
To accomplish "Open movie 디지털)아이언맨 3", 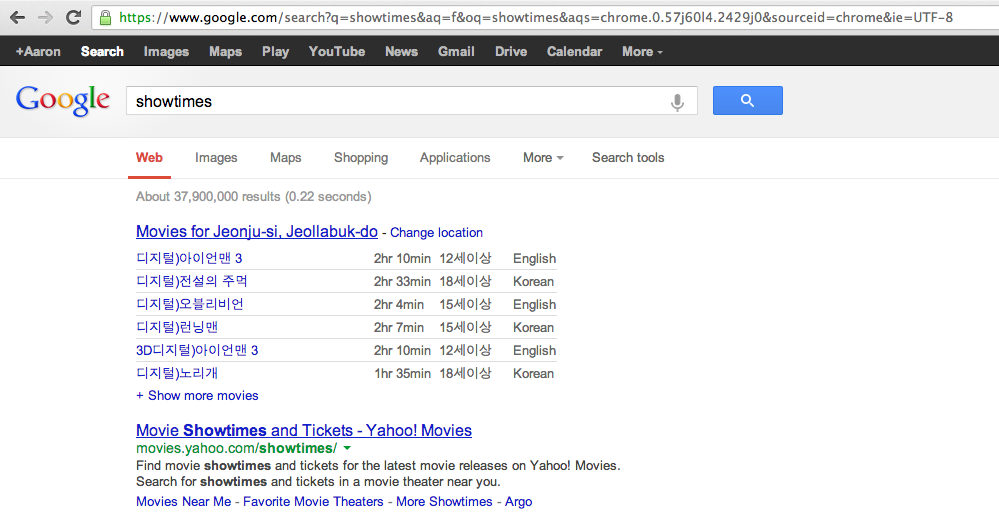I will 189,258.
